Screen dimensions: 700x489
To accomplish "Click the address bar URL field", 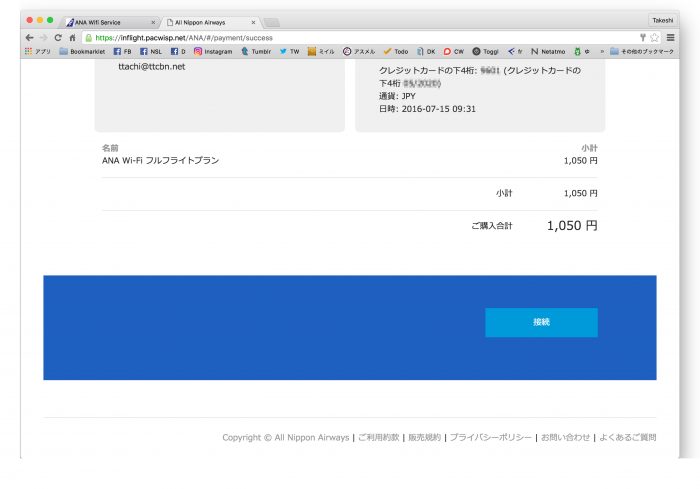I will coord(350,37).
